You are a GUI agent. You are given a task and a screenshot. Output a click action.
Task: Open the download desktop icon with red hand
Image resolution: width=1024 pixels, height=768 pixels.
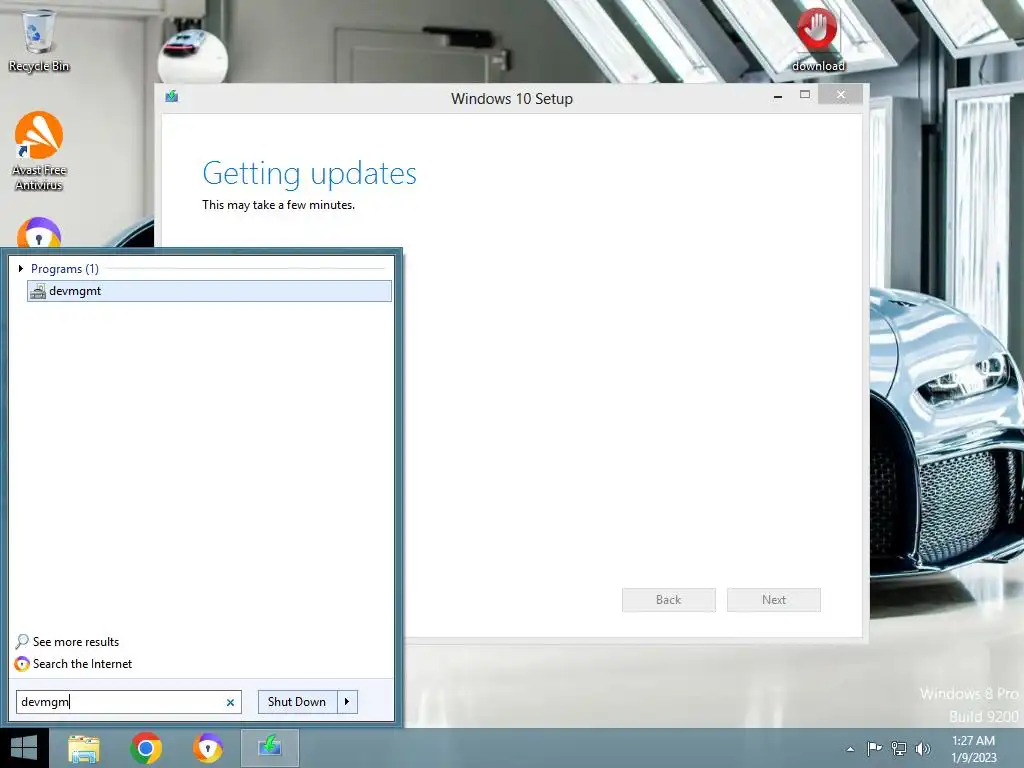click(x=818, y=39)
